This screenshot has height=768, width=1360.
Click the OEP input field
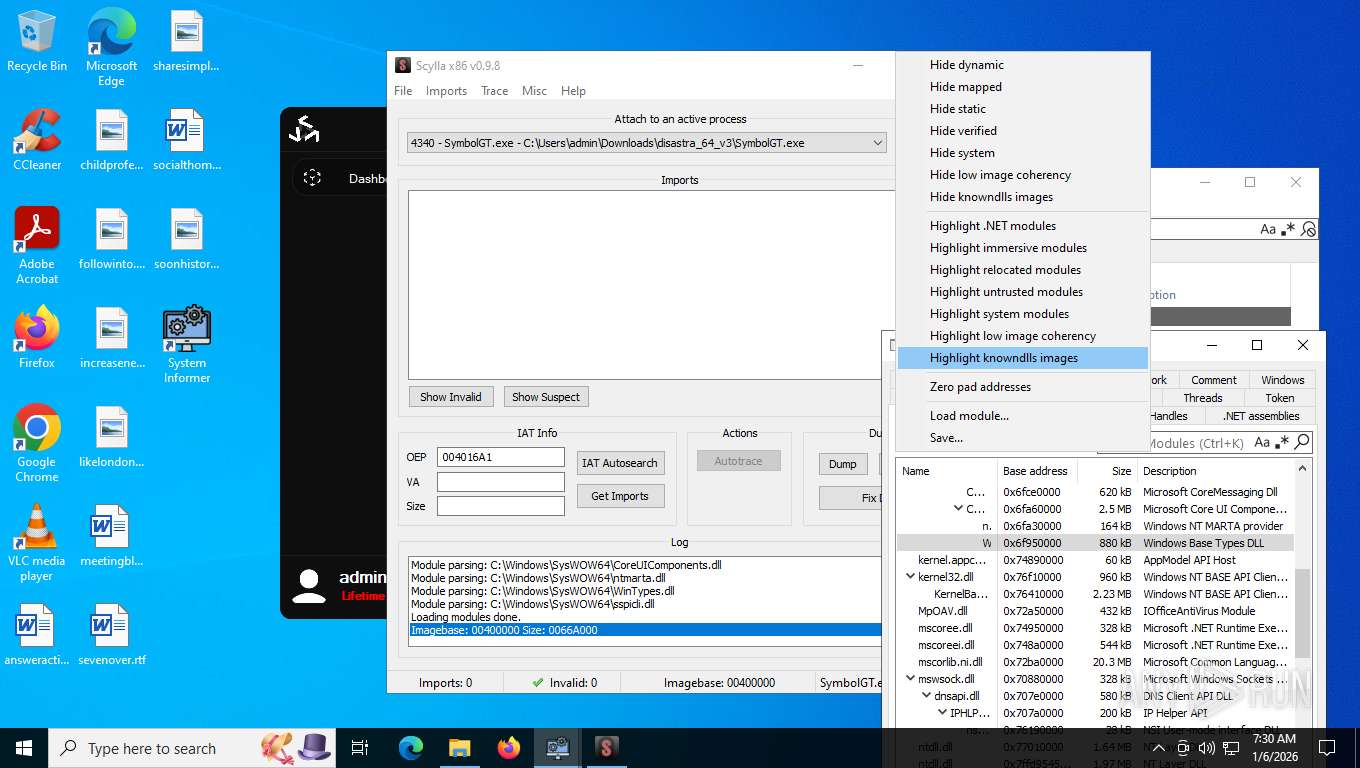501,457
